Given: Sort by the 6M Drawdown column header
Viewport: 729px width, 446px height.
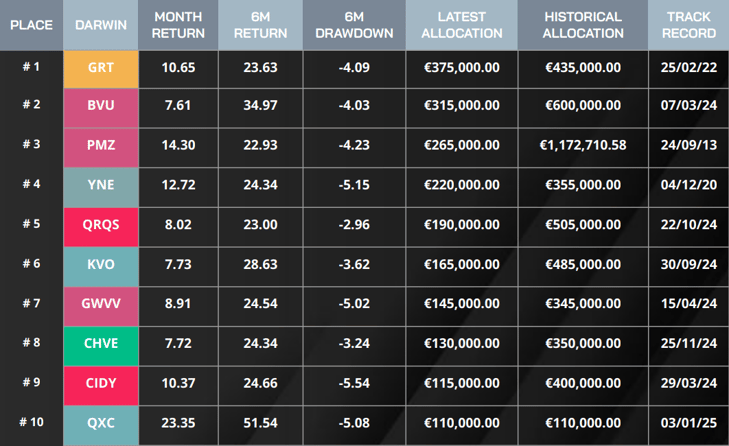Looking at the screenshot, I should pyautogui.click(x=353, y=25).
